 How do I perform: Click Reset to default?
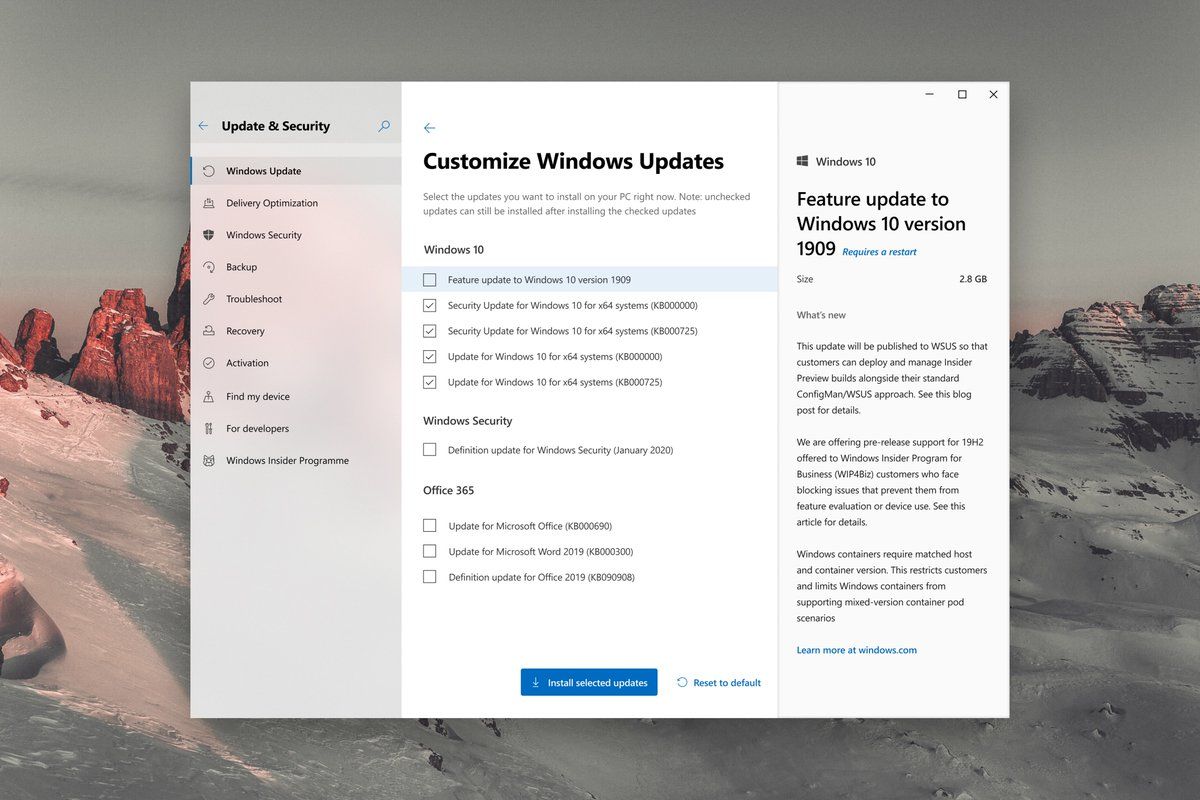(719, 683)
